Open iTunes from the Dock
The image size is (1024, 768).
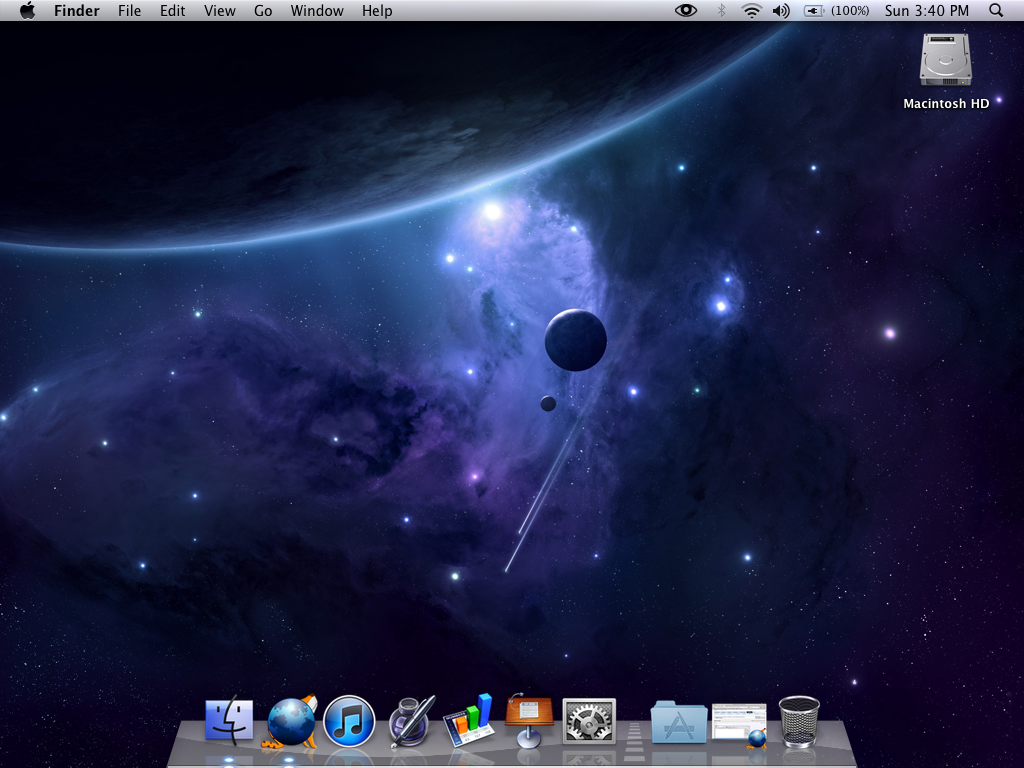[349, 722]
